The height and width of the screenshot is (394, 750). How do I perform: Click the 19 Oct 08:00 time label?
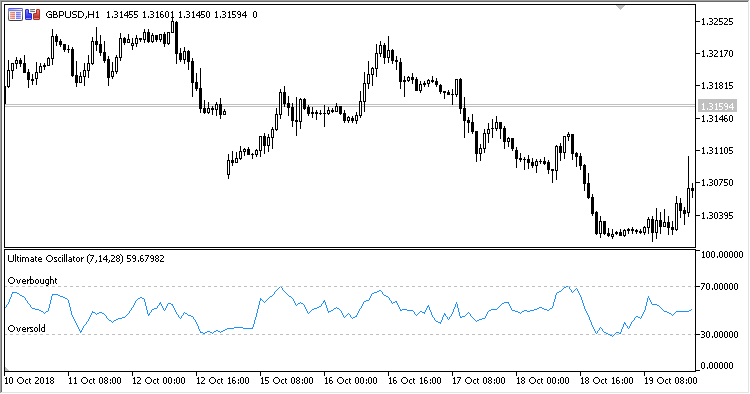click(671, 381)
